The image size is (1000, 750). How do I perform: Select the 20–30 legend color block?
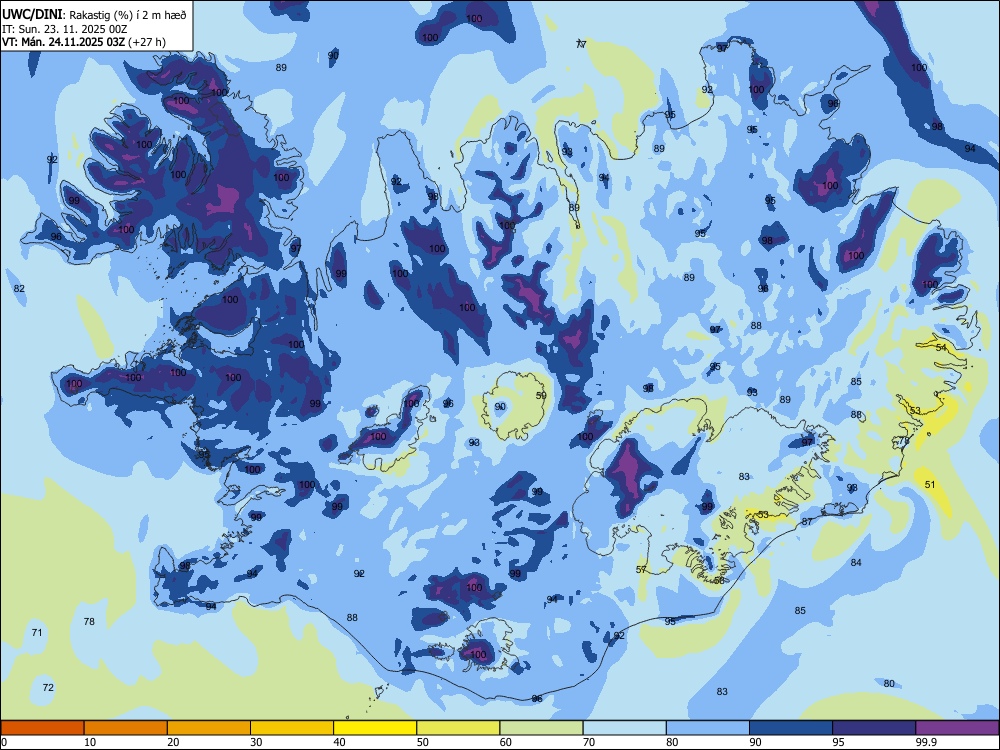click(209, 728)
